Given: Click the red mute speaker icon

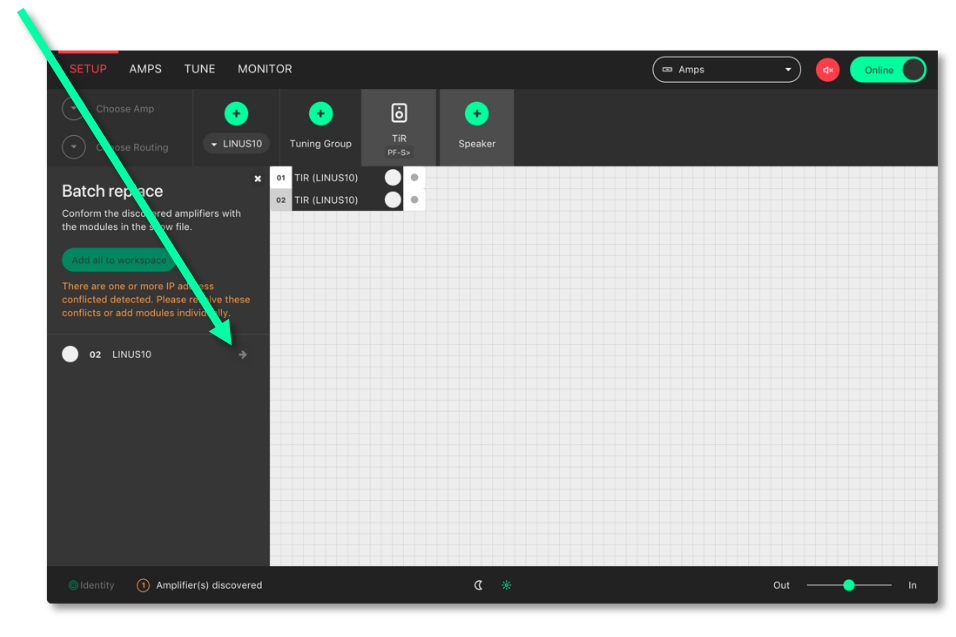Looking at the screenshot, I should (x=827, y=70).
